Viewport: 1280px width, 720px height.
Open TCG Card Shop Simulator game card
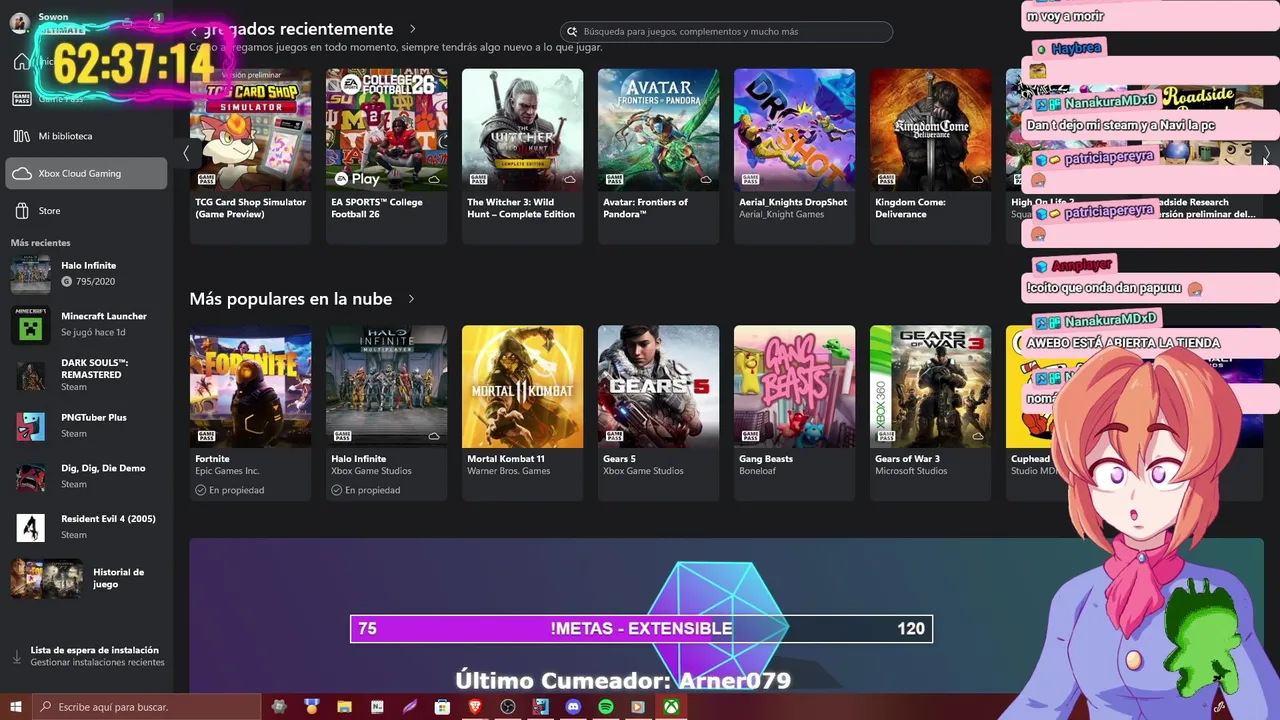[x=250, y=156]
